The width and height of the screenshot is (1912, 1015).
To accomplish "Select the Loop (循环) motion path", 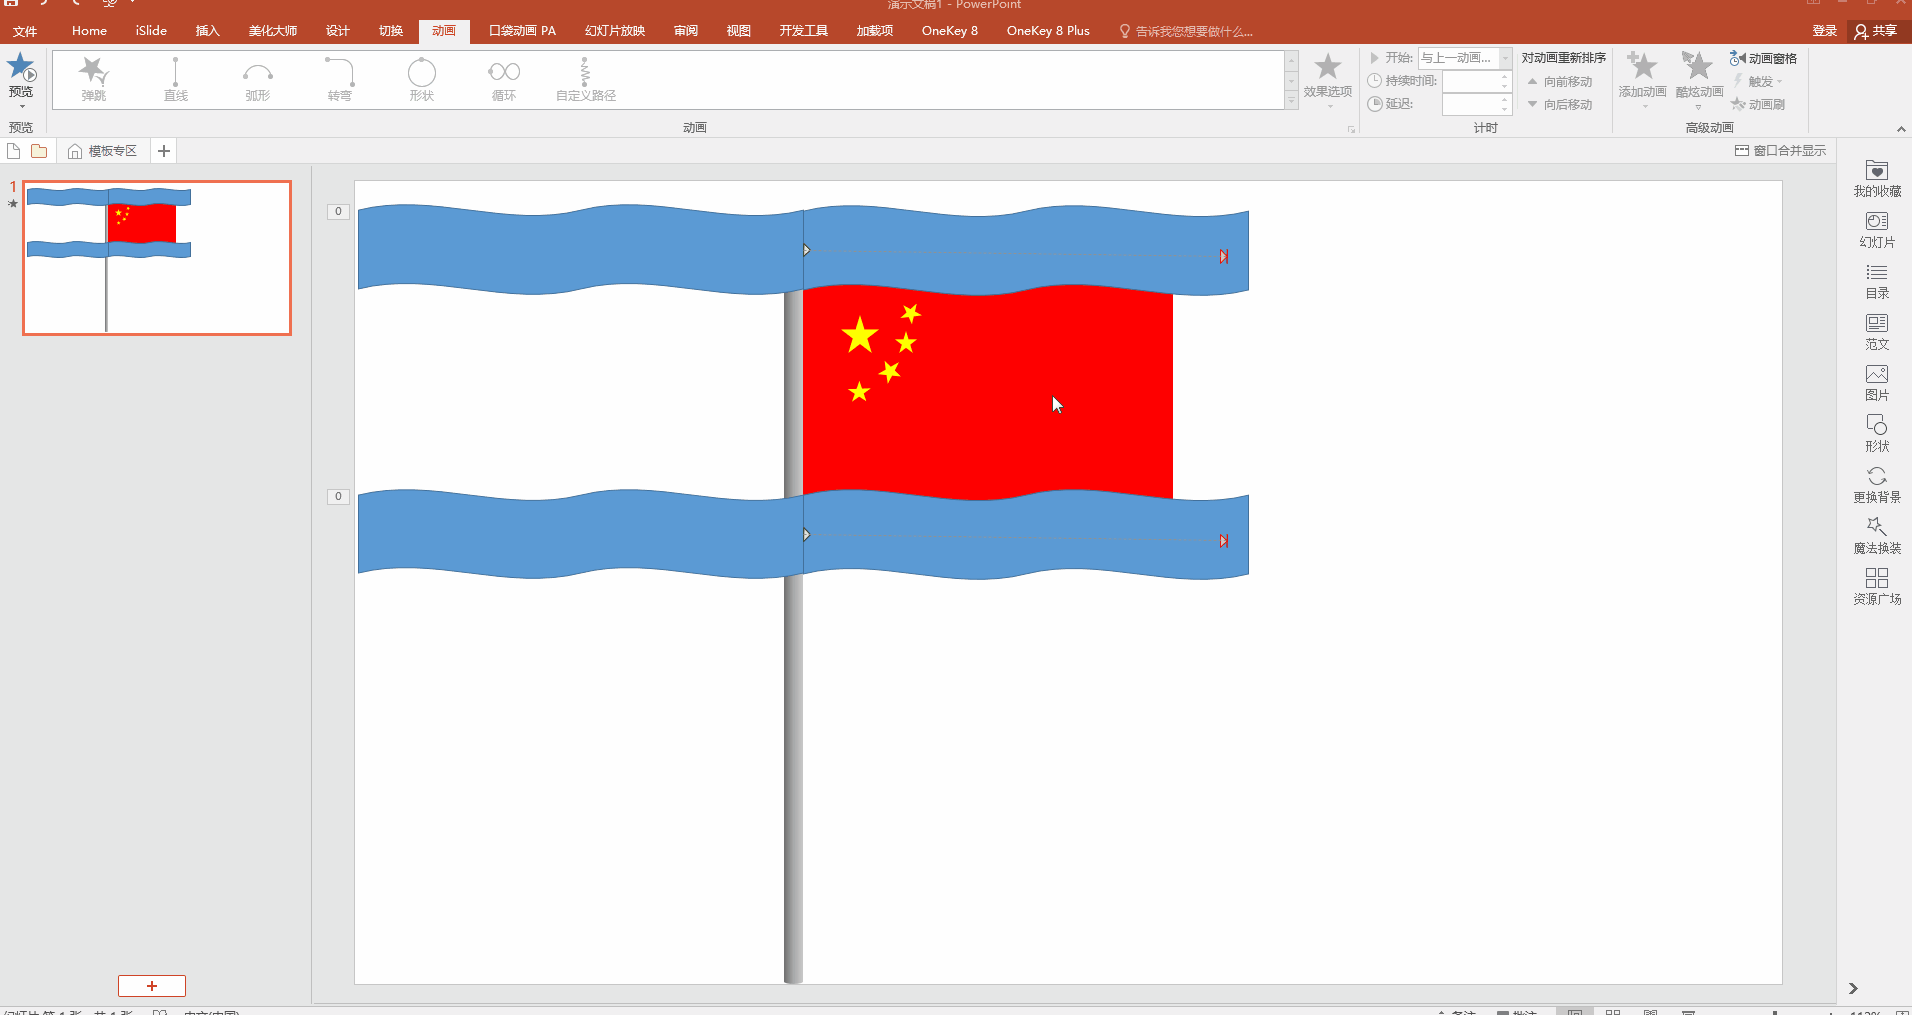I will [504, 80].
